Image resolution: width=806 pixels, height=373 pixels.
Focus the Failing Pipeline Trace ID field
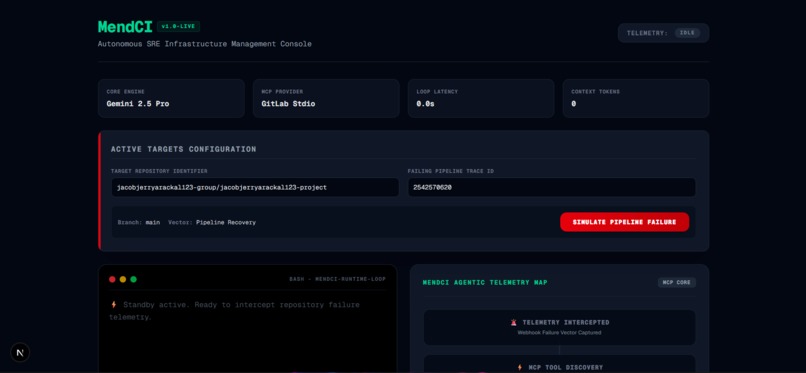552,188
